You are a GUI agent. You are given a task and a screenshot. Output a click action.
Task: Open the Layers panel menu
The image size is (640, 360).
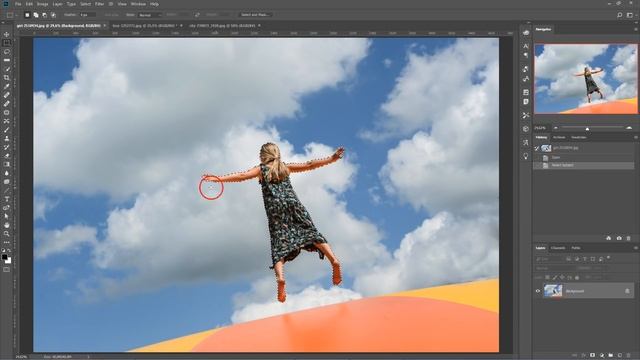tap(635, 248)
